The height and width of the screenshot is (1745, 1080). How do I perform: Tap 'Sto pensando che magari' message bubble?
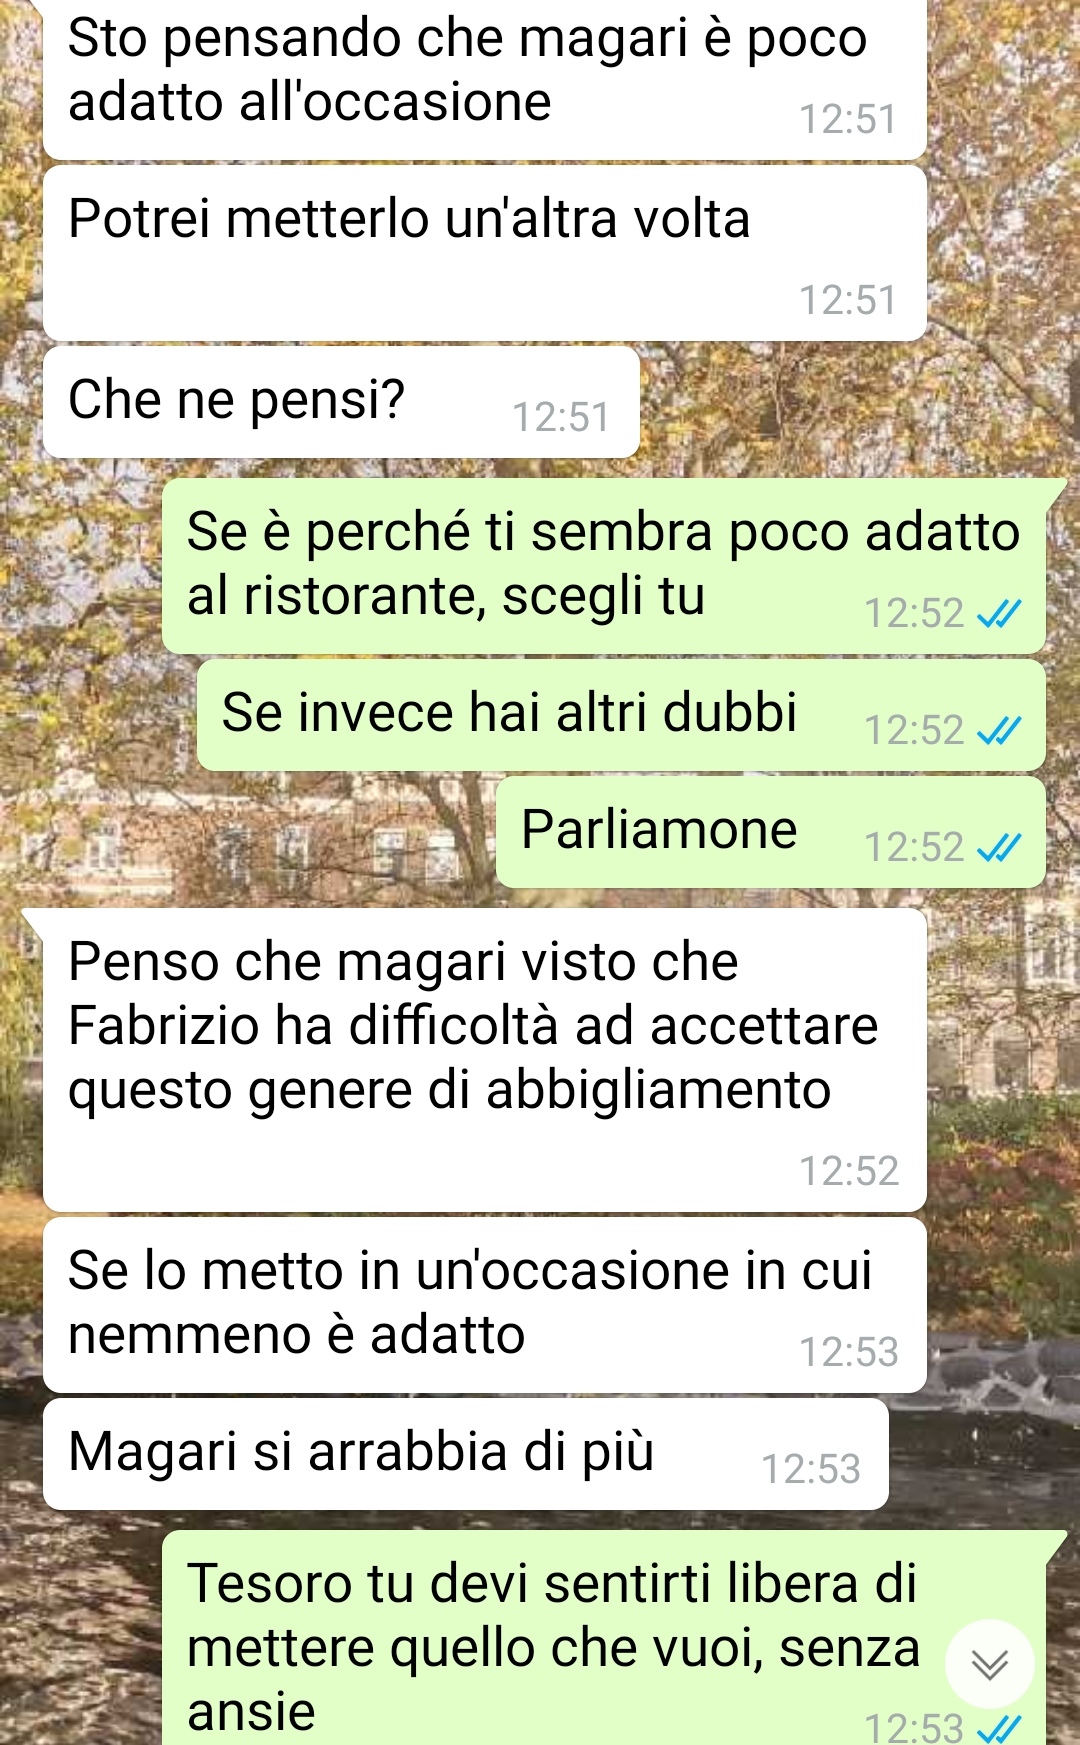tap(485, 80)
